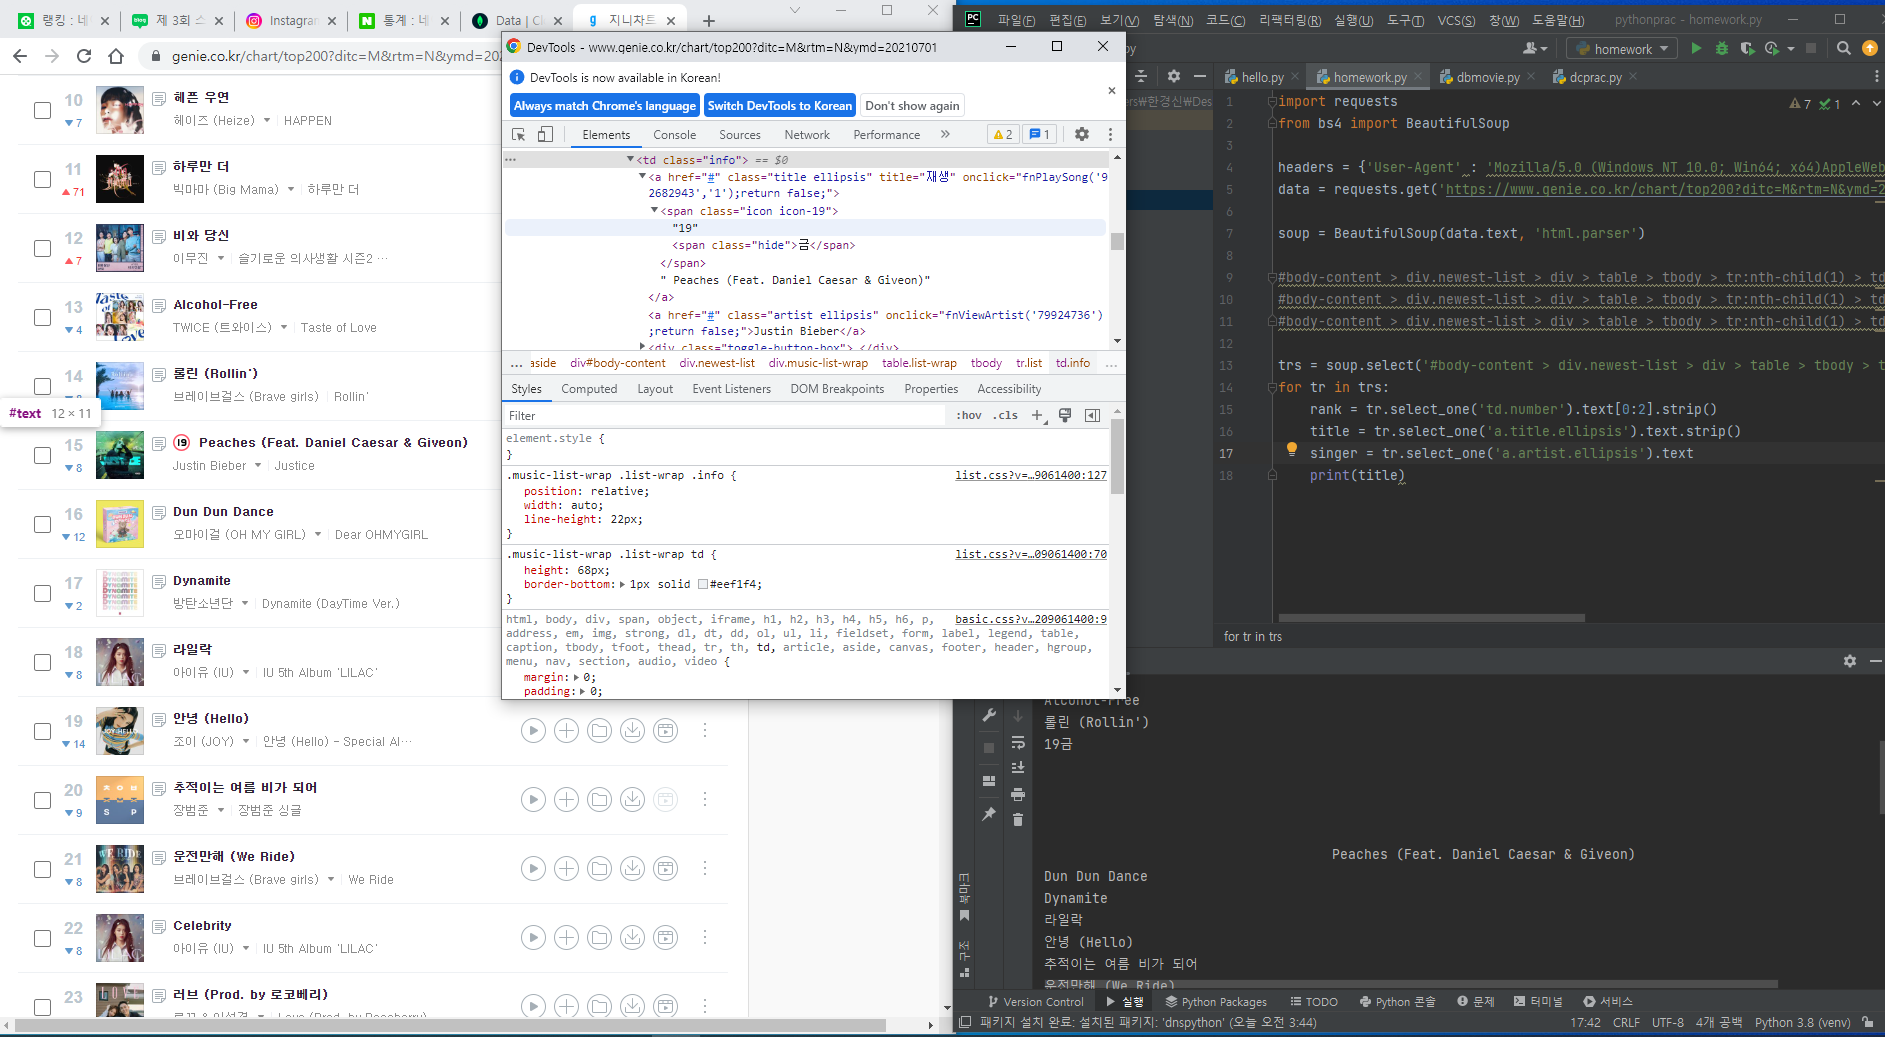1885x1037 pixels.
Task: Click the Styles filter input field
Action: (x=725, y=415)
